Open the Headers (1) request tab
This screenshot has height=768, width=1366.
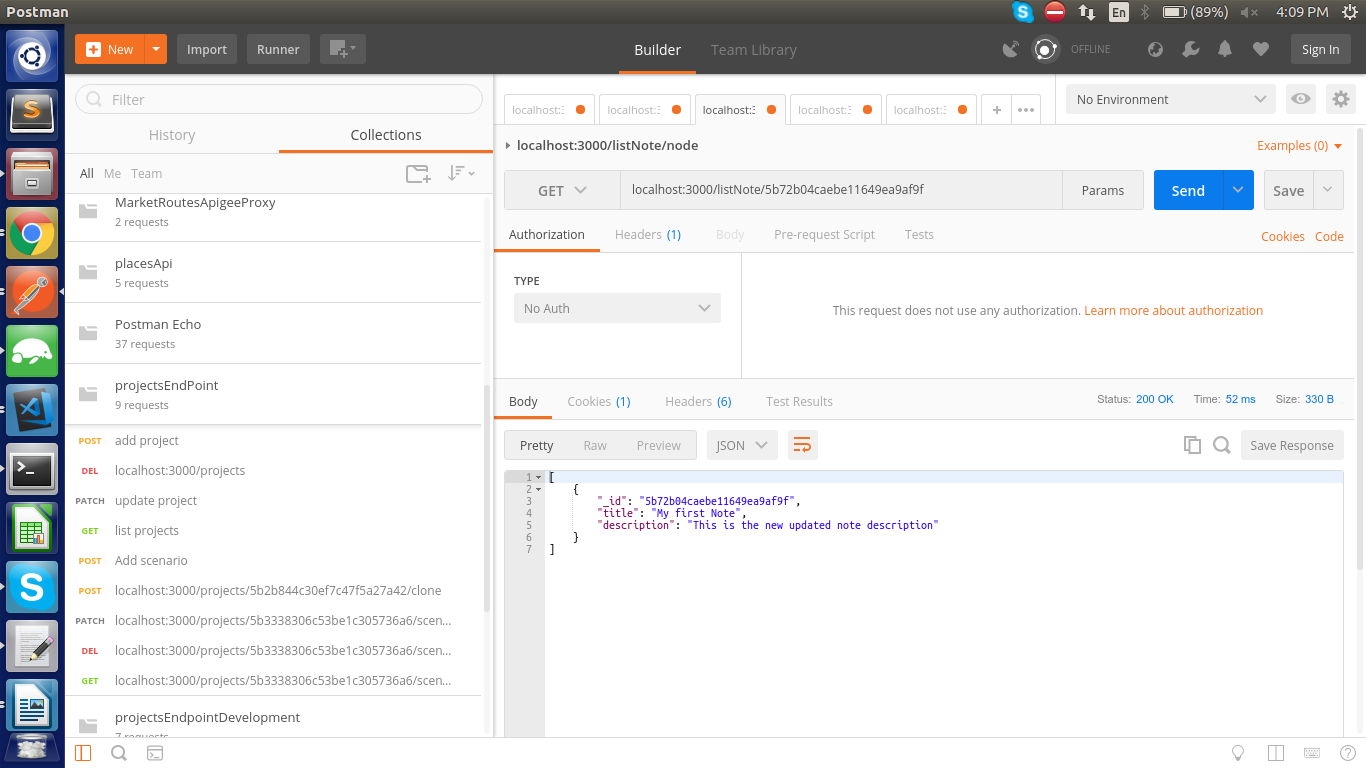pos(647,234)
